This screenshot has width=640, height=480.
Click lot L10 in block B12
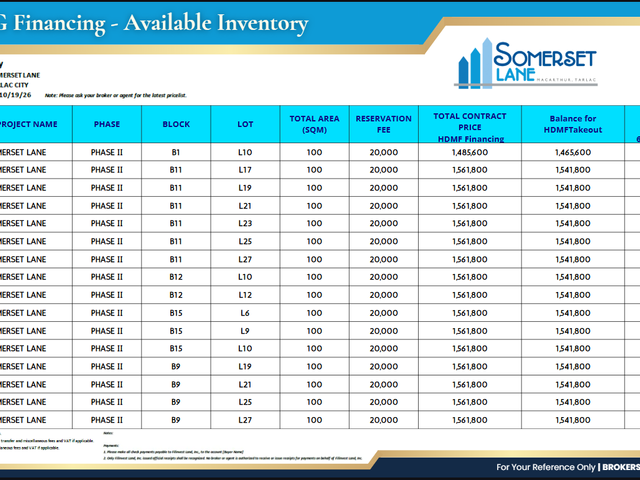coord(245,277)
